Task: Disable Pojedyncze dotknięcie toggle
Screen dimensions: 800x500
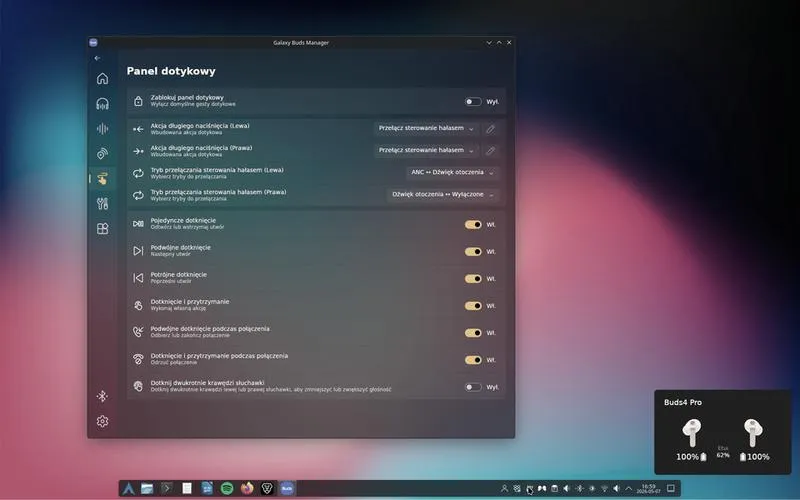Action: pyautogui.click(x=473, y=224)
